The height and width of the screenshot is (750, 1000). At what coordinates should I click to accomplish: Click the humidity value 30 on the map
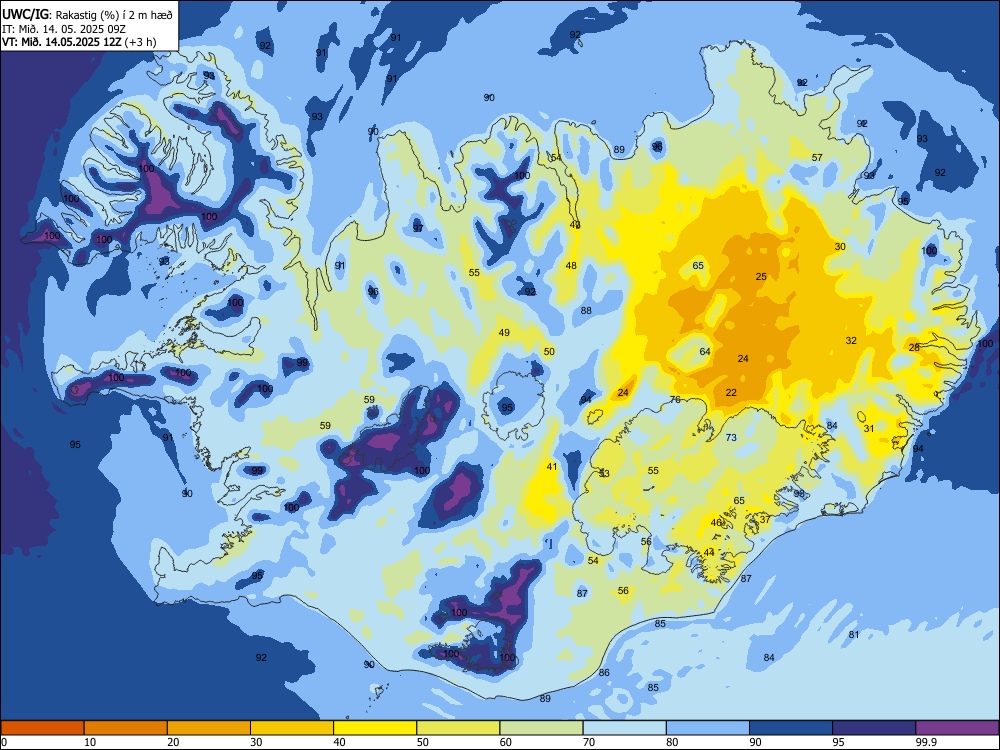[x=840, y=246]
